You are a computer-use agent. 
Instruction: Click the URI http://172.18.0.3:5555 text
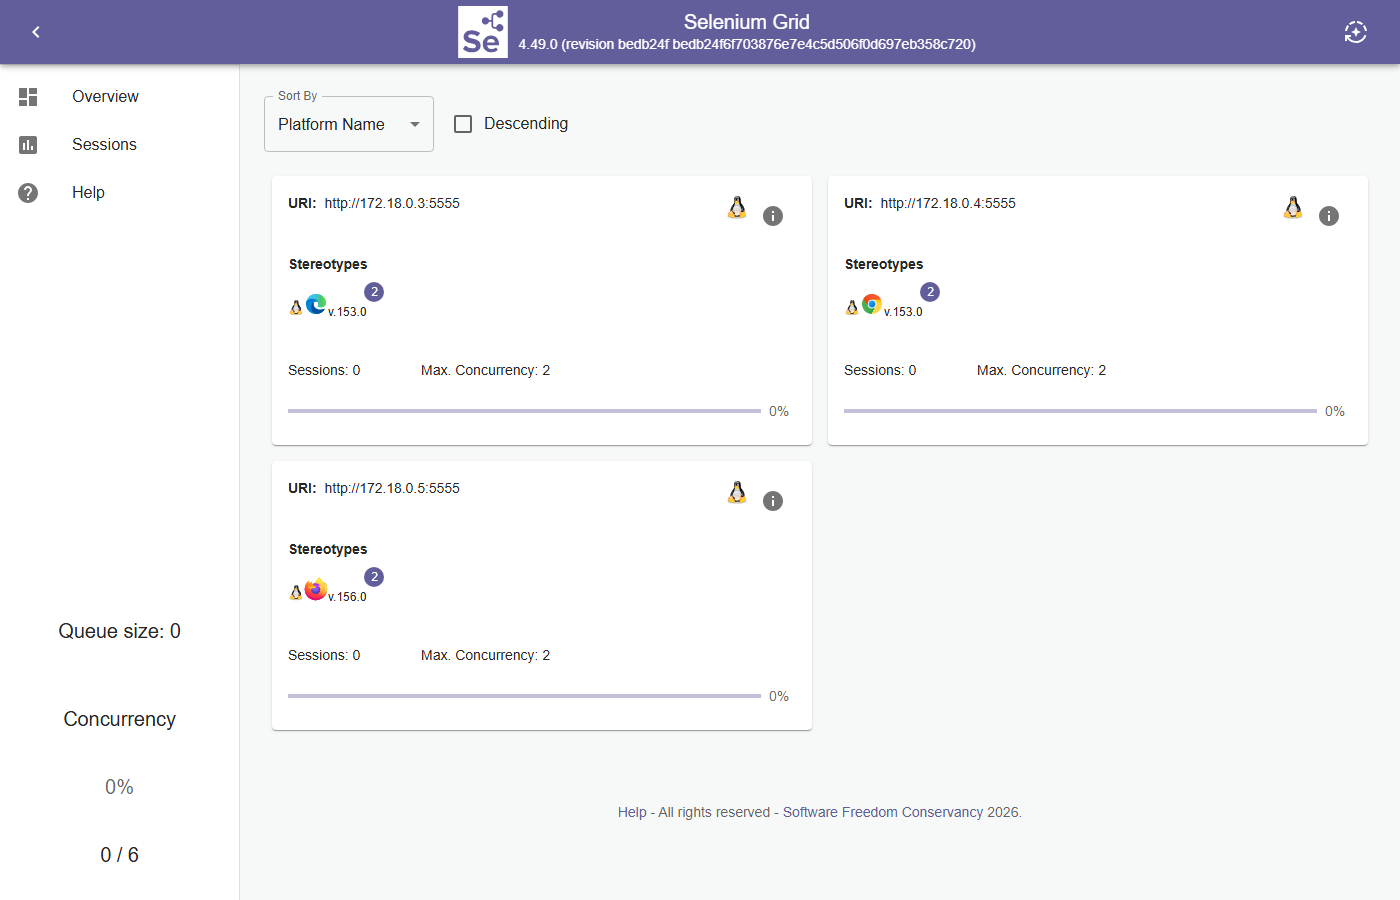tap(392, 203)
